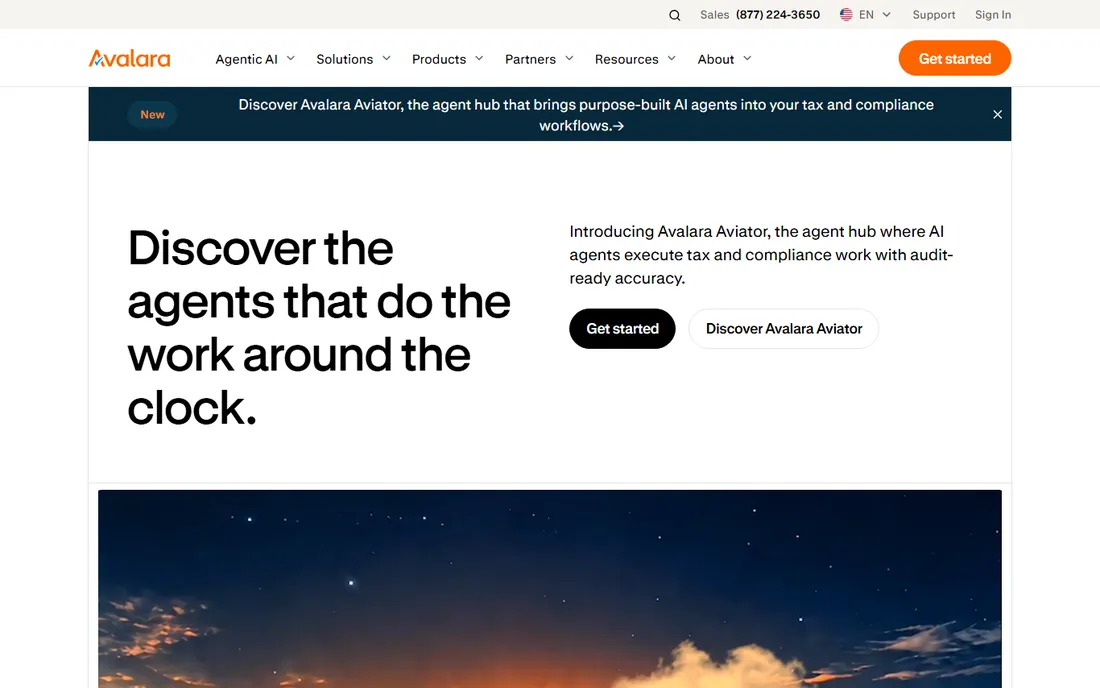Click the 'Introducing Avalara Aviator' paragraph

761,255
